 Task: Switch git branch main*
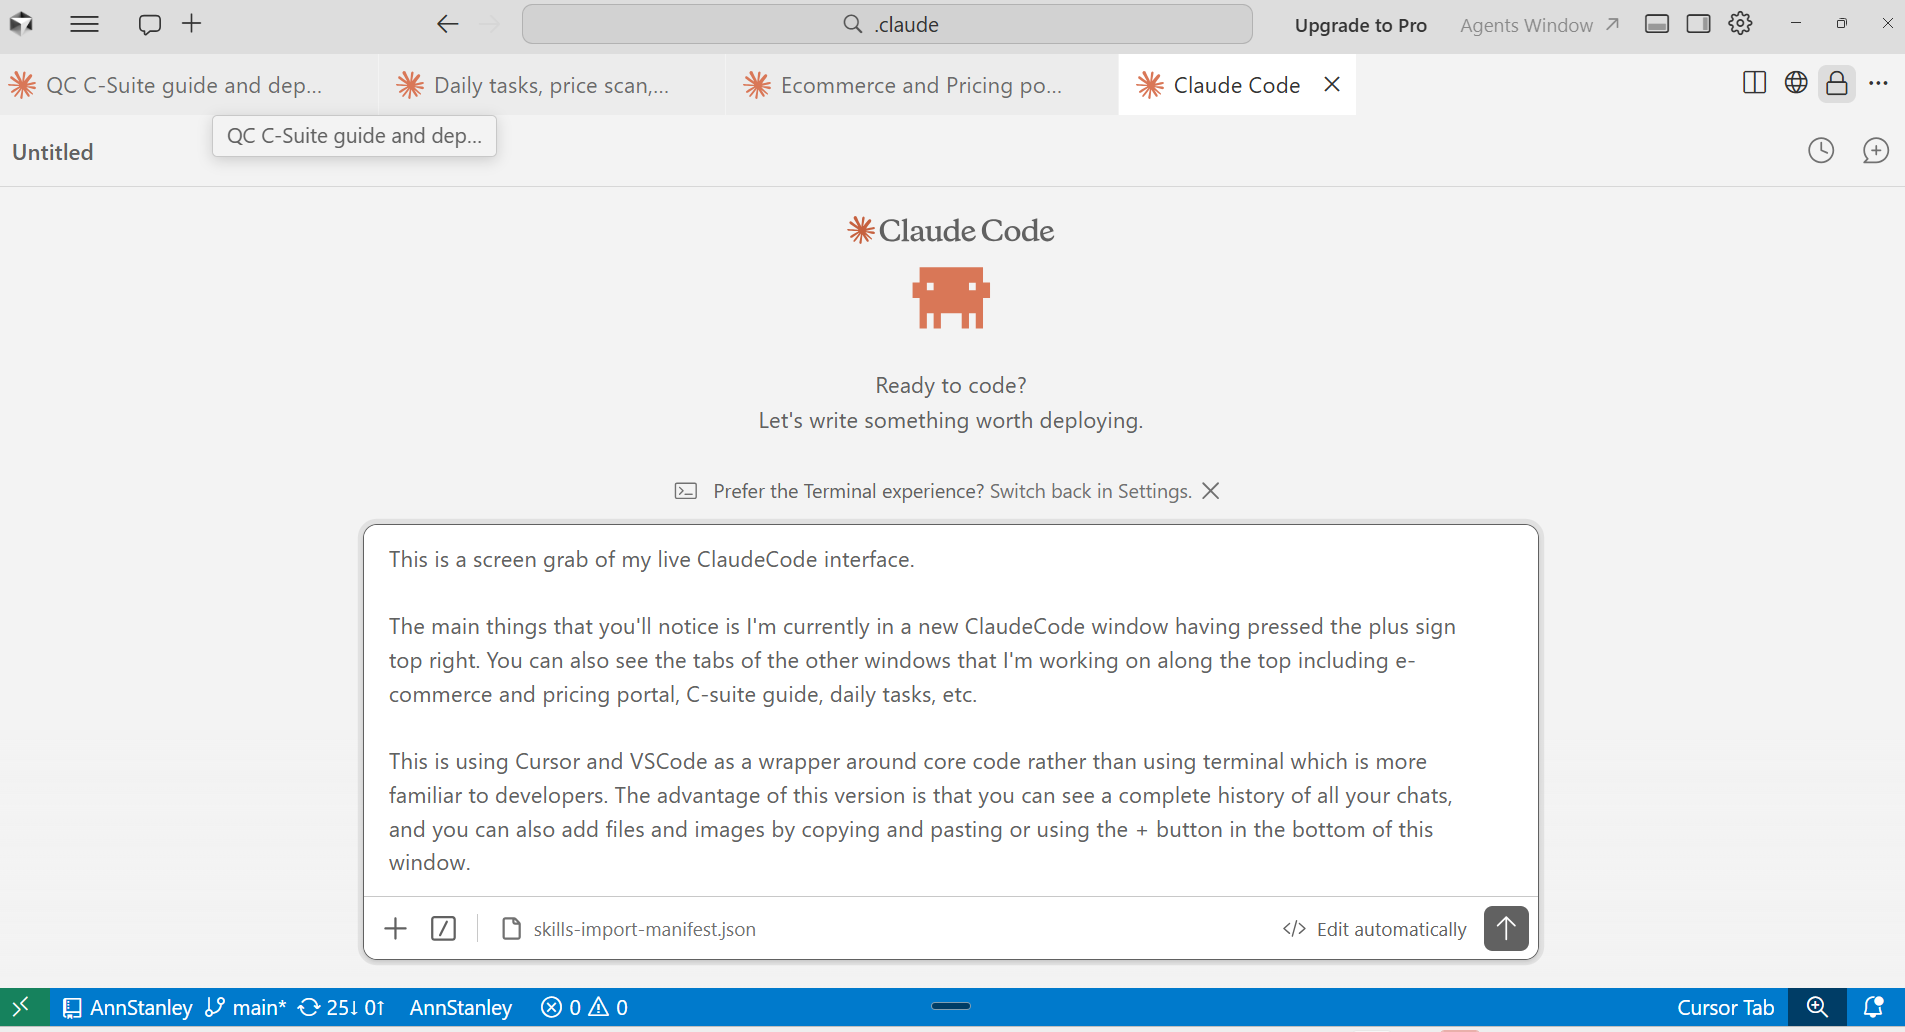[246, 1007]
